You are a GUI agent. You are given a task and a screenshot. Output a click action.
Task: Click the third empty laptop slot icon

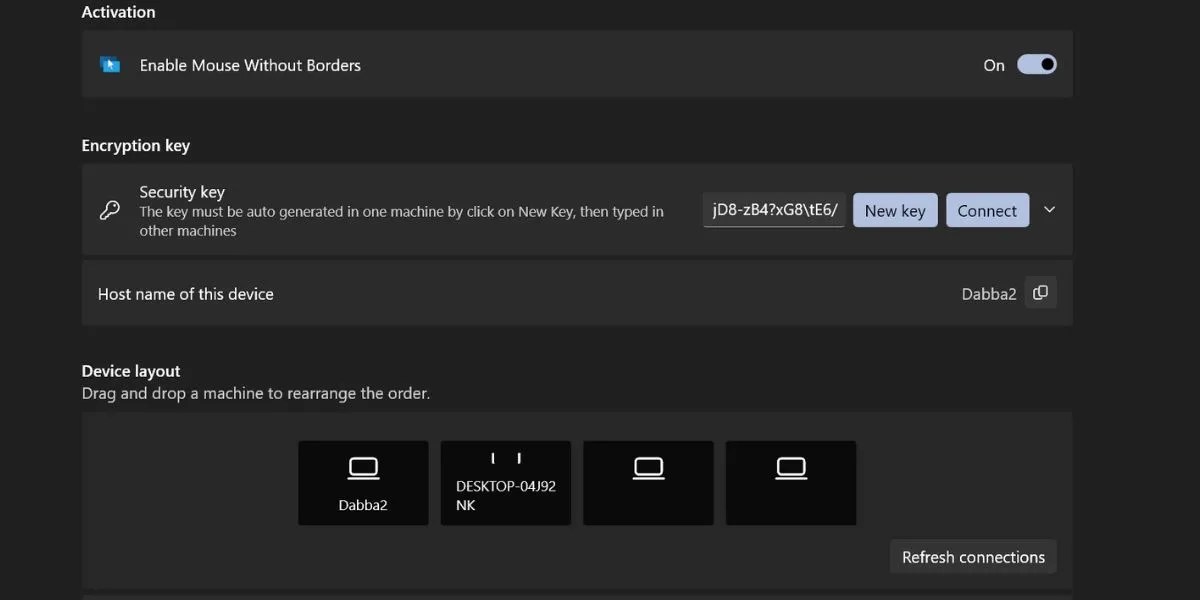(x=648, y=467)
